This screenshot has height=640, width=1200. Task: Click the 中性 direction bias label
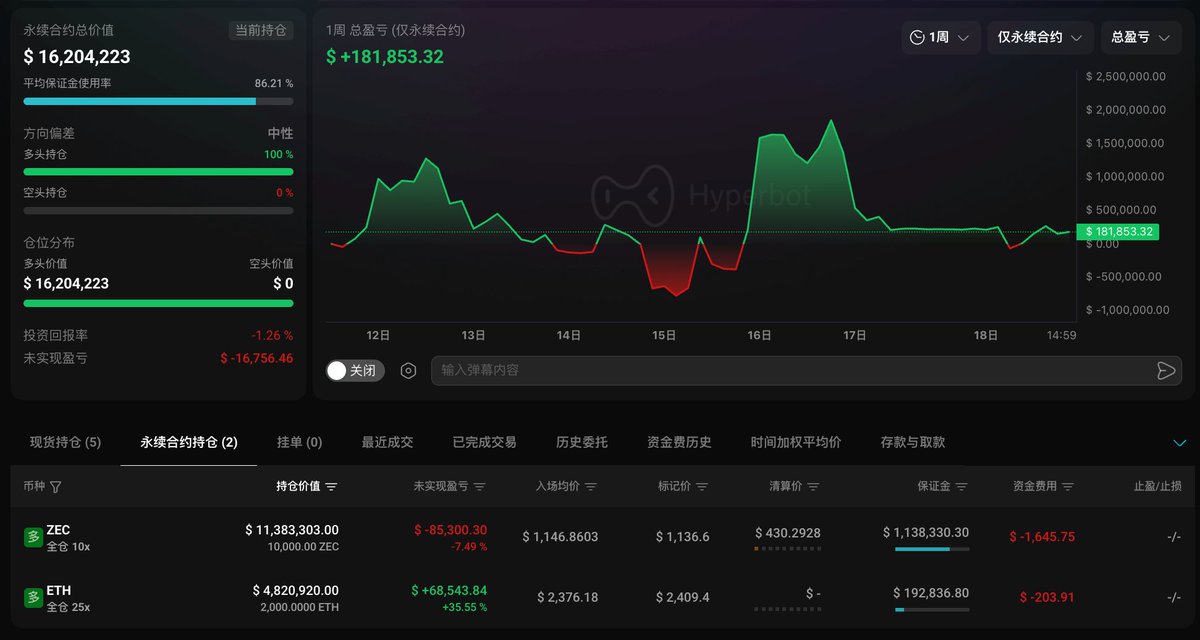[280, 133]
